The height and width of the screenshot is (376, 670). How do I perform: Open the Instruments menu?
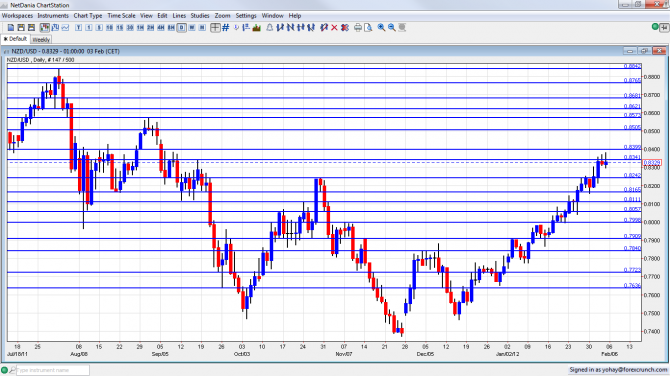[x=53, y=16]
